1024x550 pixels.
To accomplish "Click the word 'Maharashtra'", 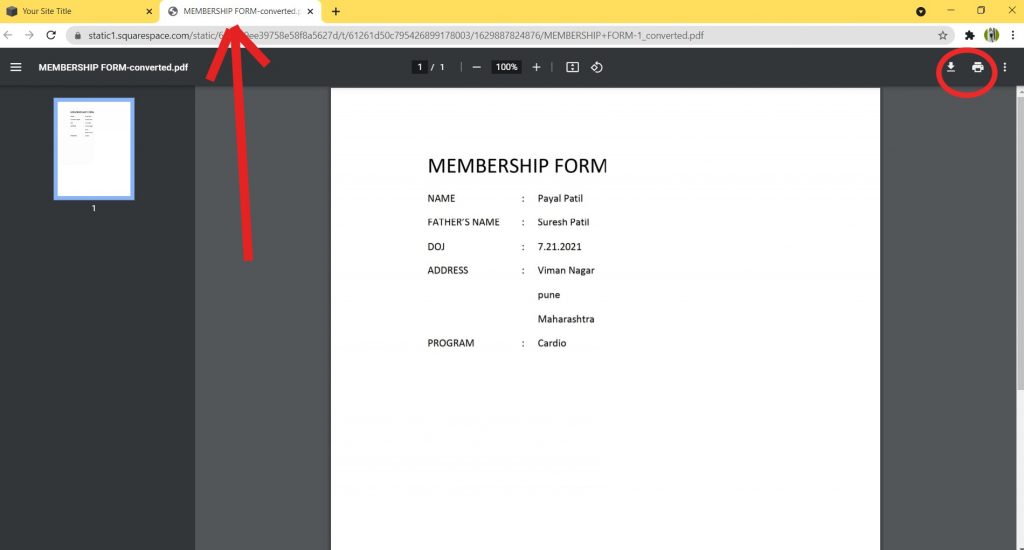I will tap(566, 319).
